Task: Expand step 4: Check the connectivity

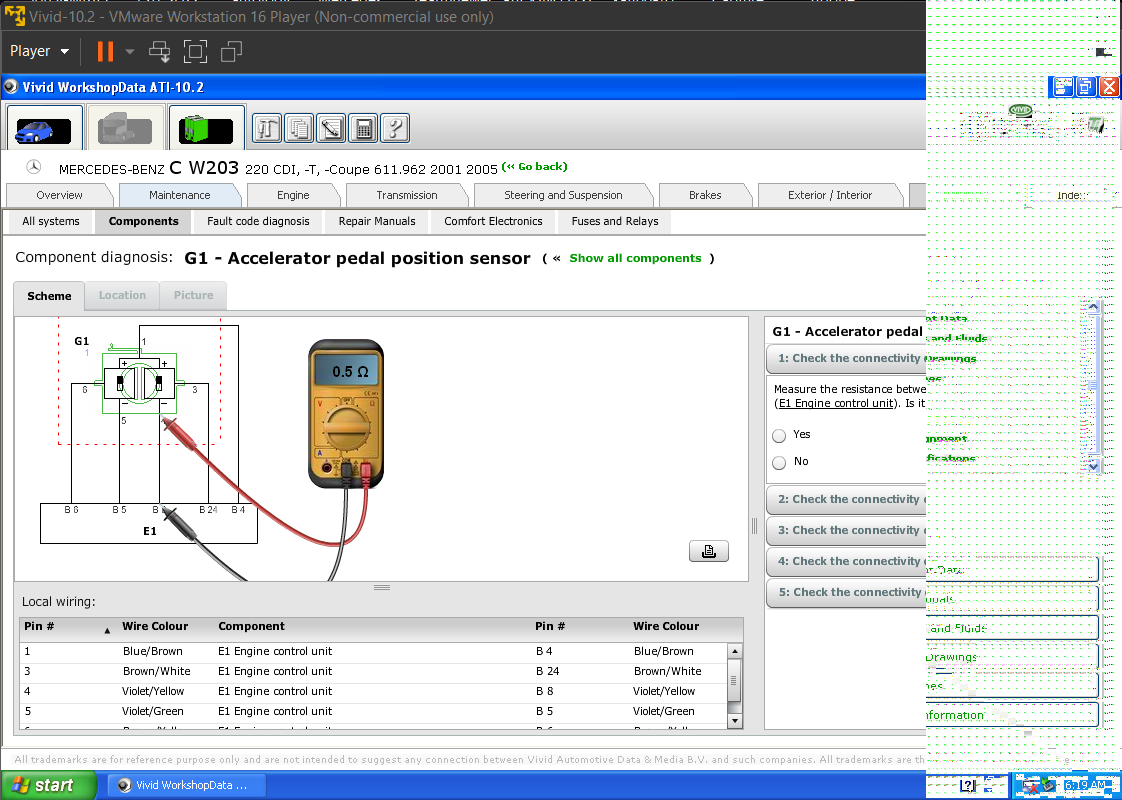Action: click(847, 562)
